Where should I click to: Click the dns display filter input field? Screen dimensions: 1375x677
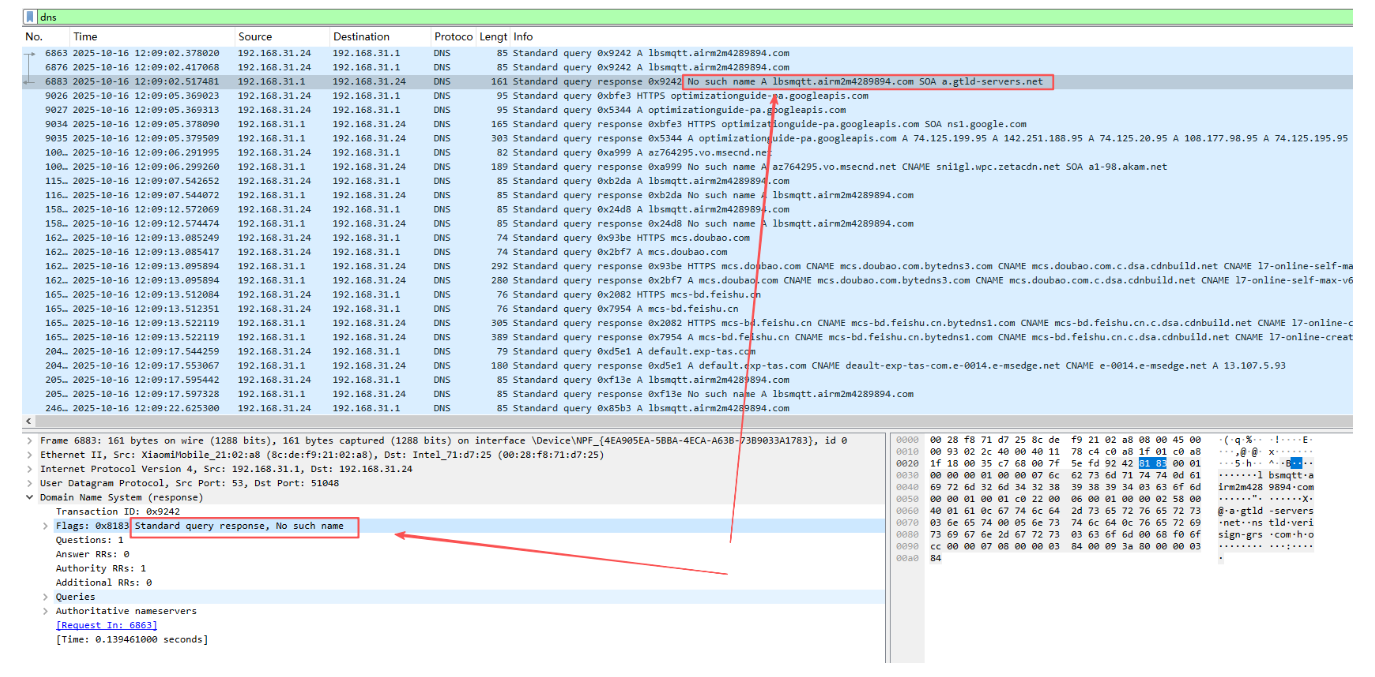[600, 17]
